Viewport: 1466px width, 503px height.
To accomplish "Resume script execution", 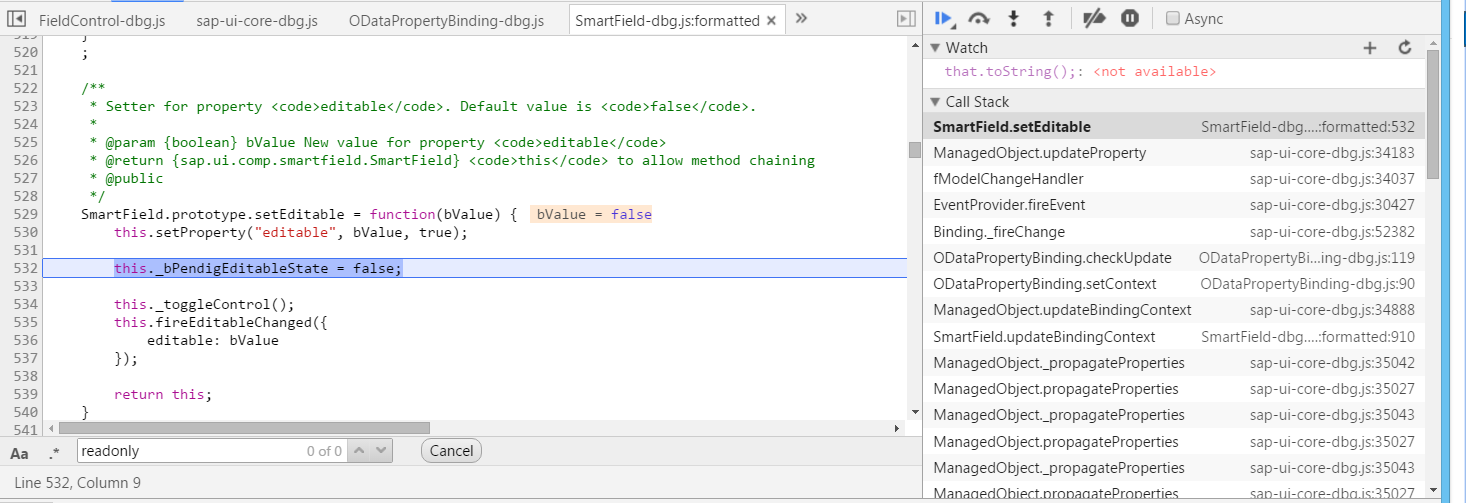I will click(942, 18).
